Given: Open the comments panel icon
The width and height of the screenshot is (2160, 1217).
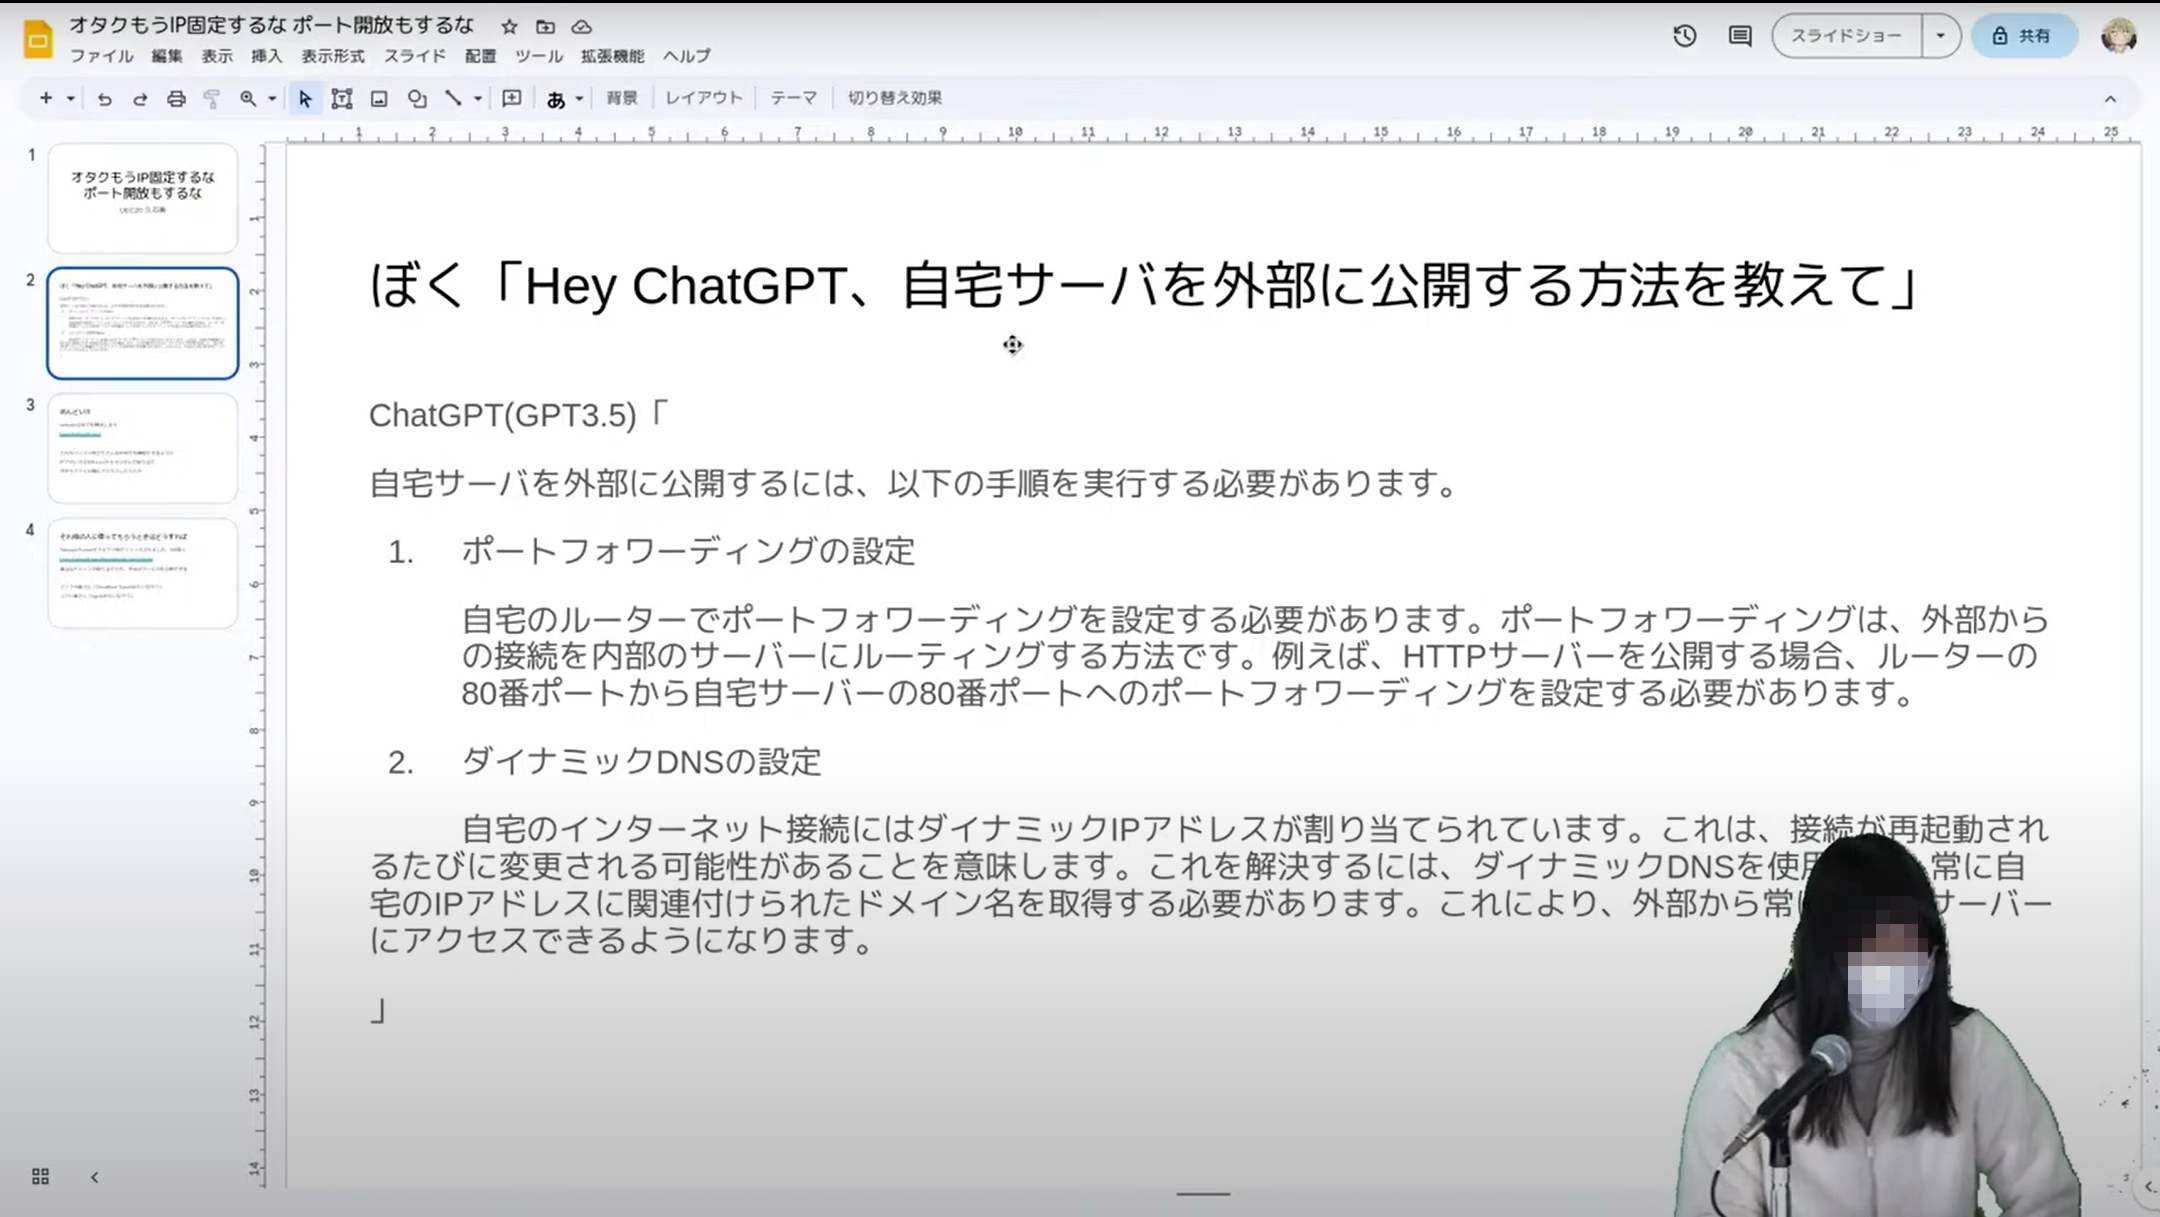Looking at the screenshot, I should pyautogui.click(x=1740, y=36).
